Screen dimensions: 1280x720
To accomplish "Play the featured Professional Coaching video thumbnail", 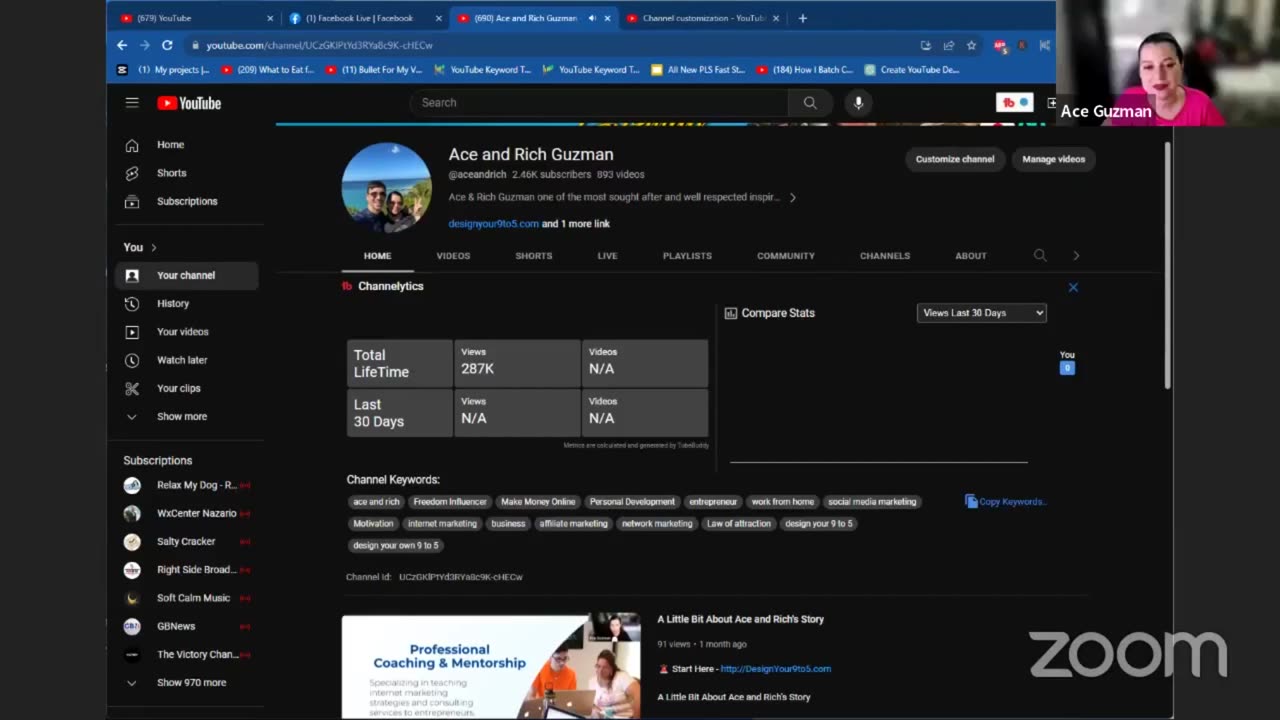I will point(491,666).
